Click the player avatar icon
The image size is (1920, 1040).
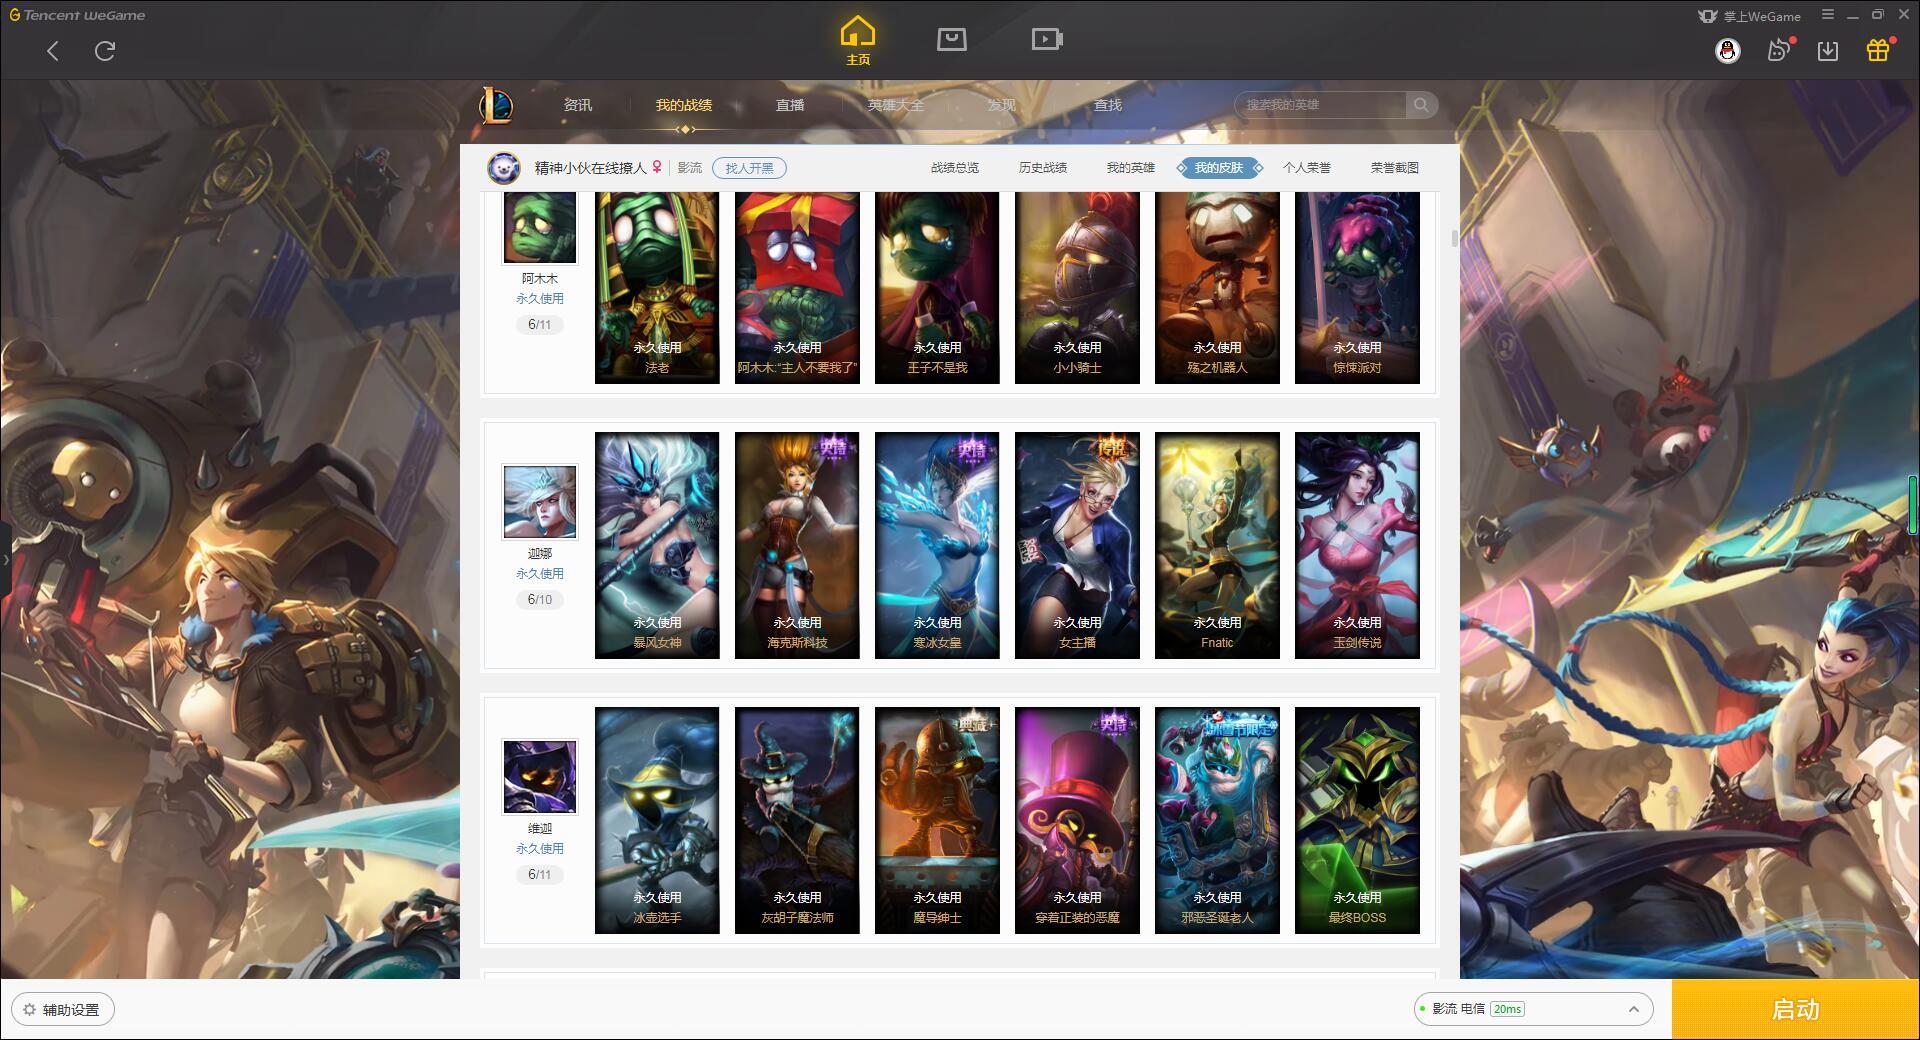(504, 168)
